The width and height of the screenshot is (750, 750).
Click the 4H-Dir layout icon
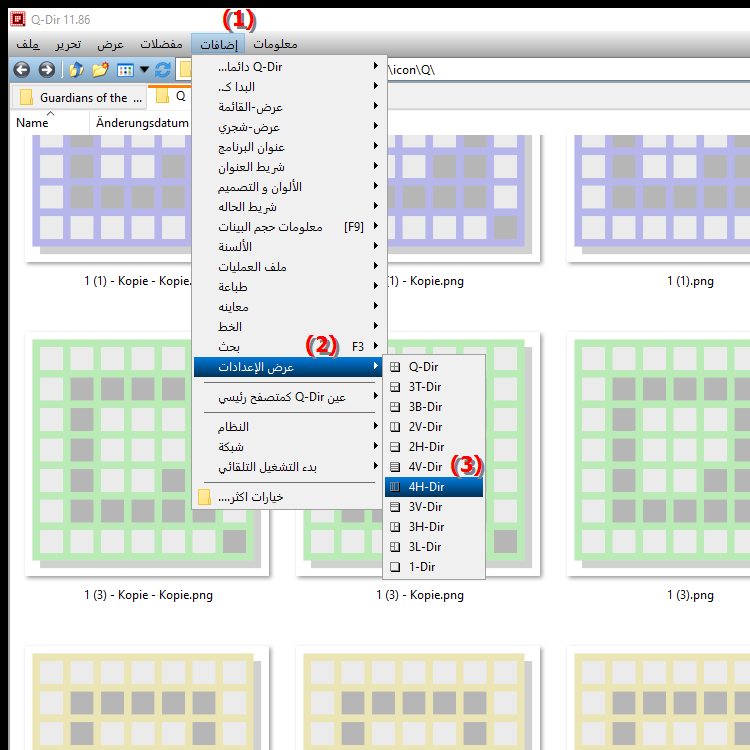(395, 487)
